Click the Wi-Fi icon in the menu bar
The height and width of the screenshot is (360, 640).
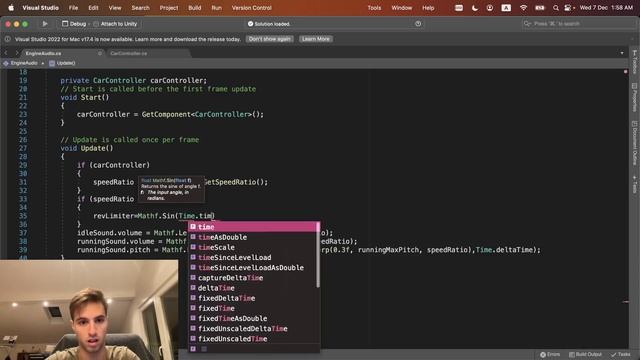pyautogui.click(x=523, y=8)
